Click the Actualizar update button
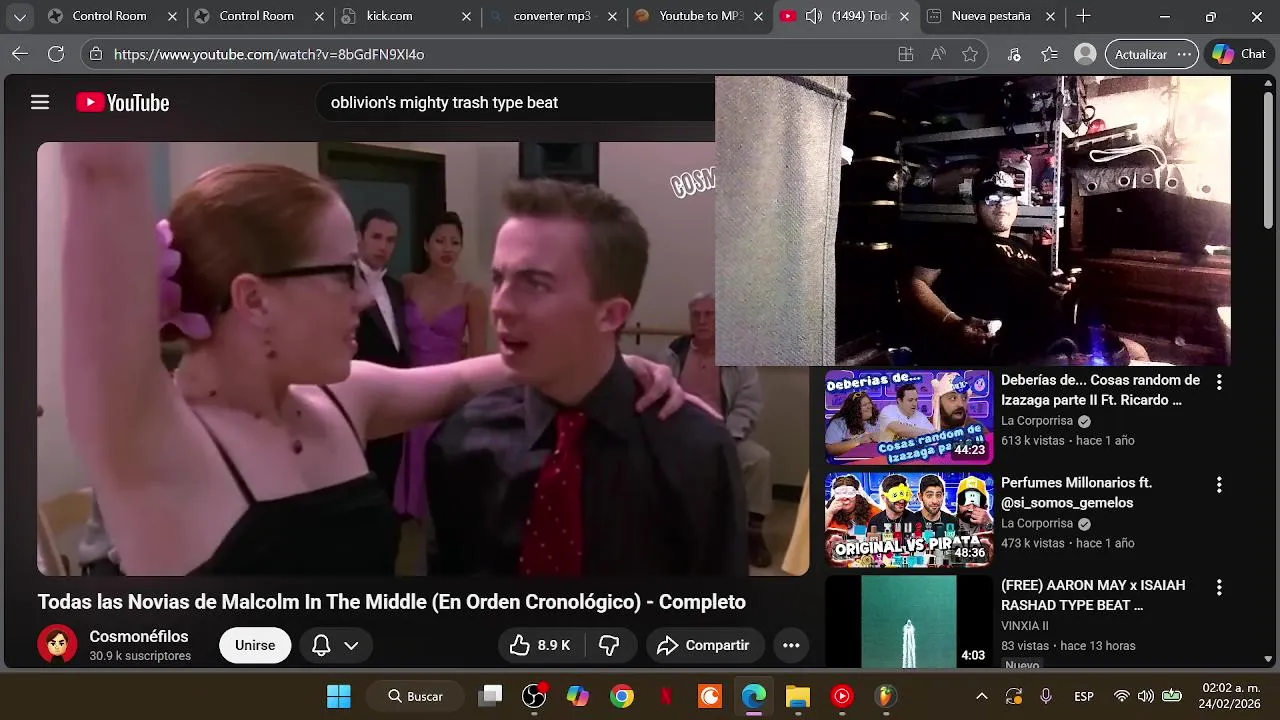This screenshot has height=720, width=1280. point(1141,54)
